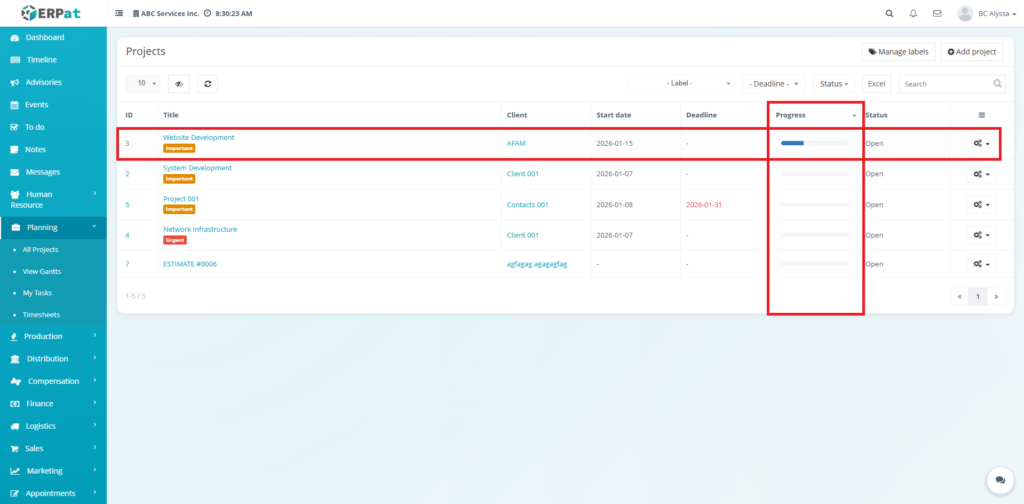Open the notifications bell icon

click(x=913, y=14)
